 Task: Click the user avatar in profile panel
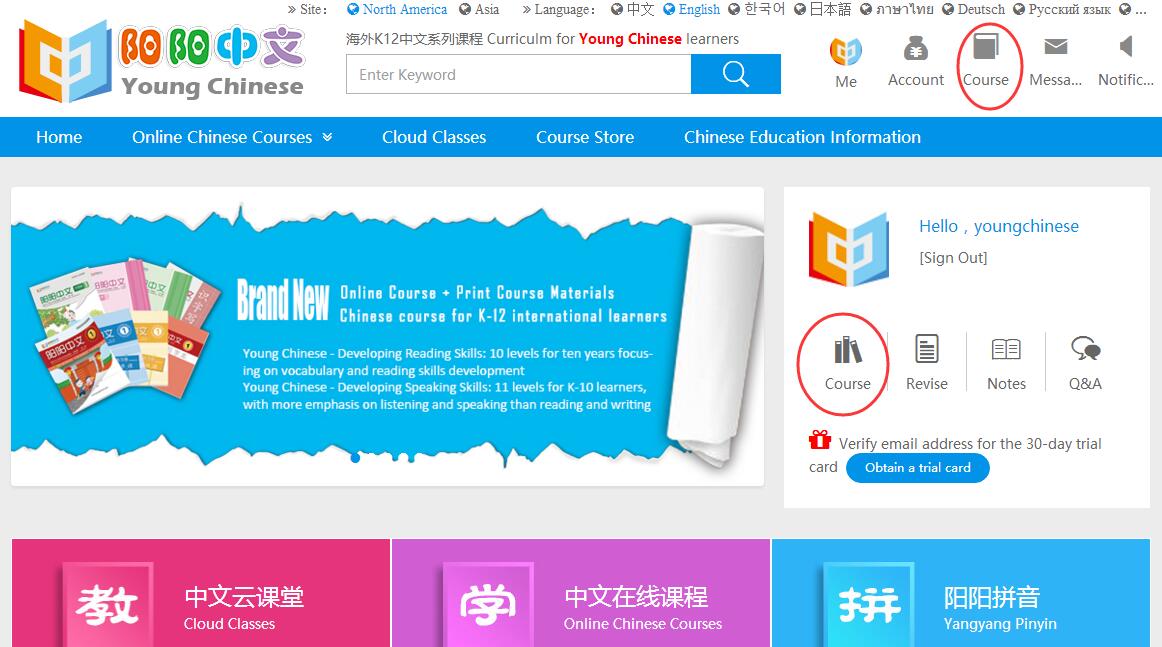pyautogui.click(x=849, y=249)
